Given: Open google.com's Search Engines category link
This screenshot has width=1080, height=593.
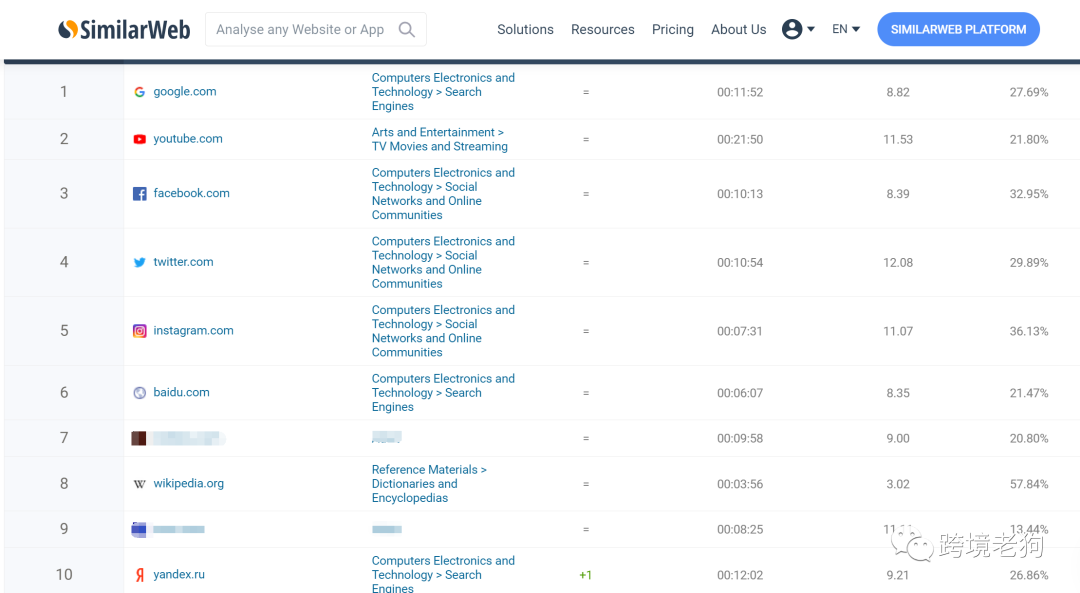Looking at the screenshot, I should [443, 92].
